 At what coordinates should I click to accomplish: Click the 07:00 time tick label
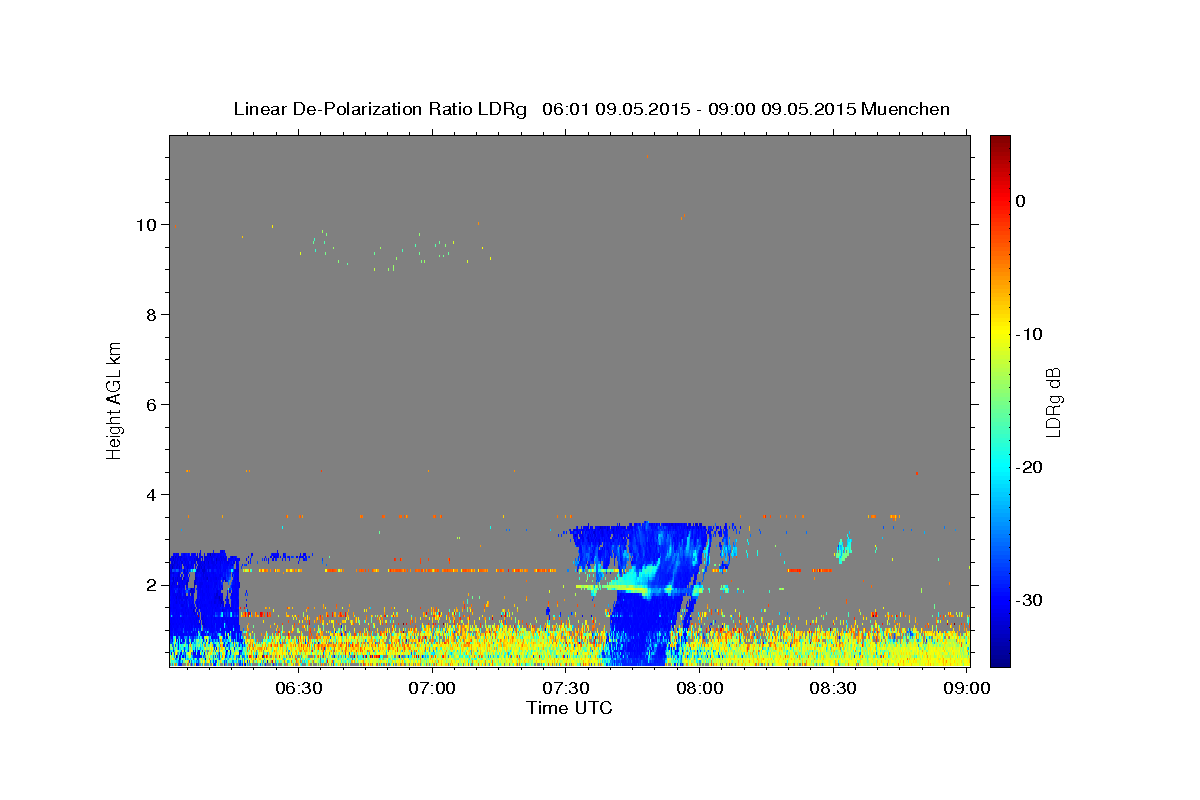tap(432, 689)
